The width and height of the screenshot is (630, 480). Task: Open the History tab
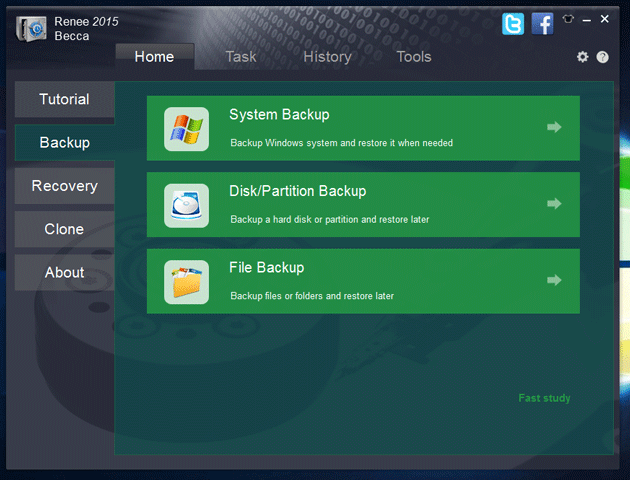327,57
